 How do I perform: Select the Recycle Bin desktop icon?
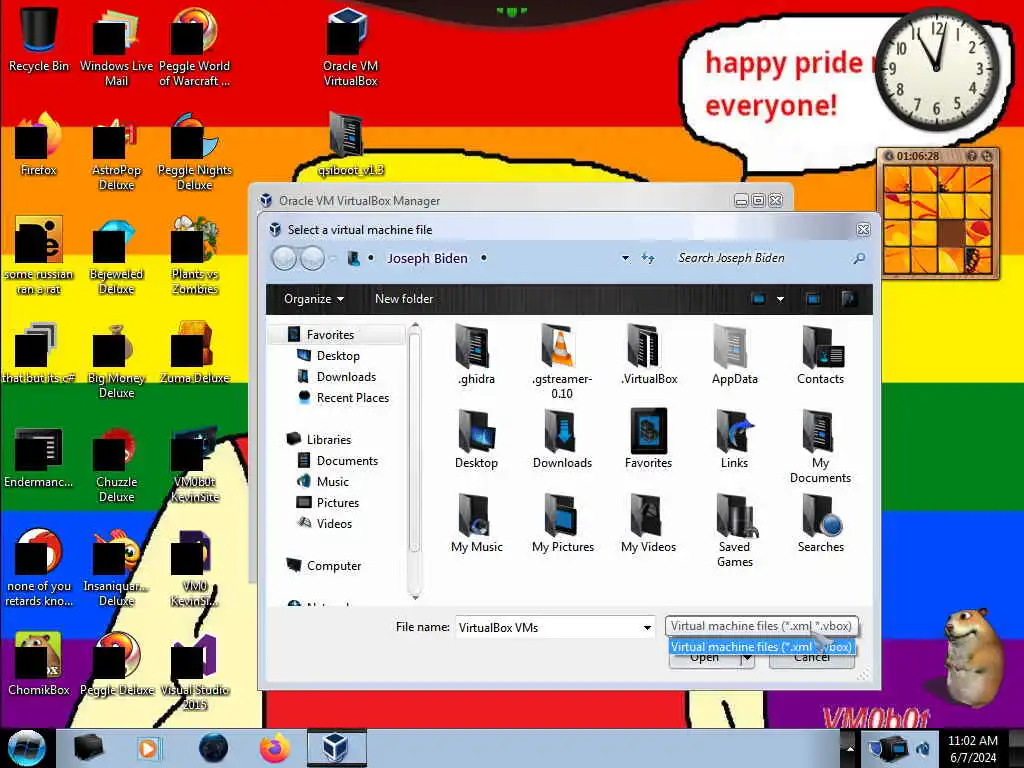click(39, 39)
